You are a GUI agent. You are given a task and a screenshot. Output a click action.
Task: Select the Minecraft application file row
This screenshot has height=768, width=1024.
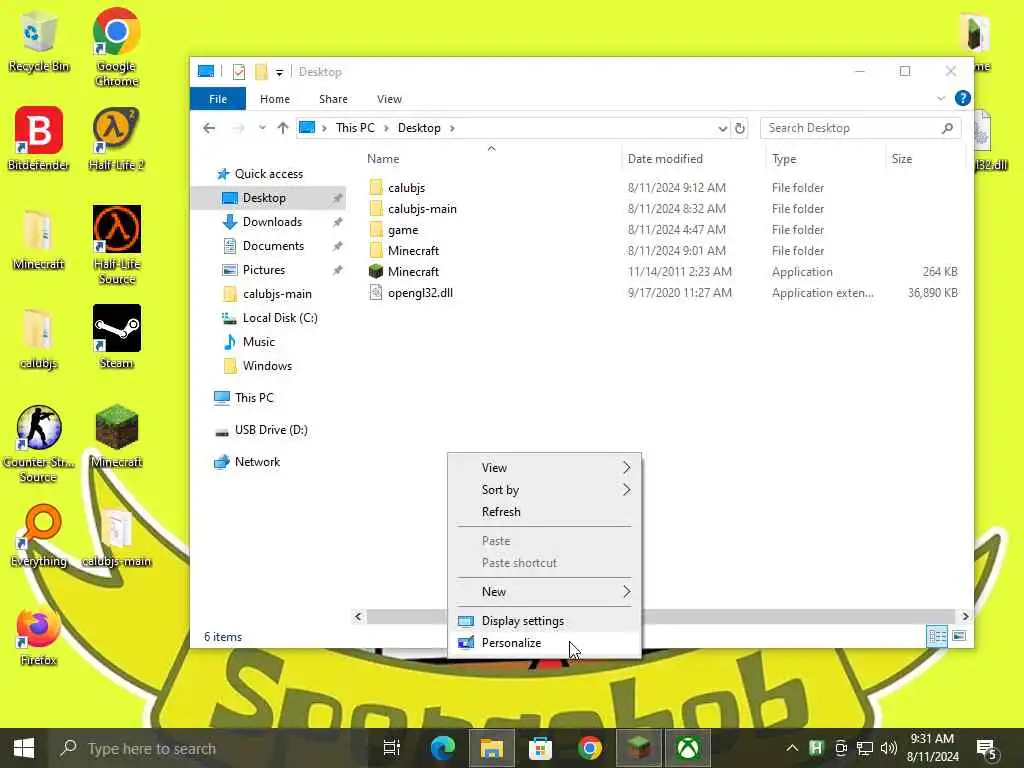coord(663,272)
